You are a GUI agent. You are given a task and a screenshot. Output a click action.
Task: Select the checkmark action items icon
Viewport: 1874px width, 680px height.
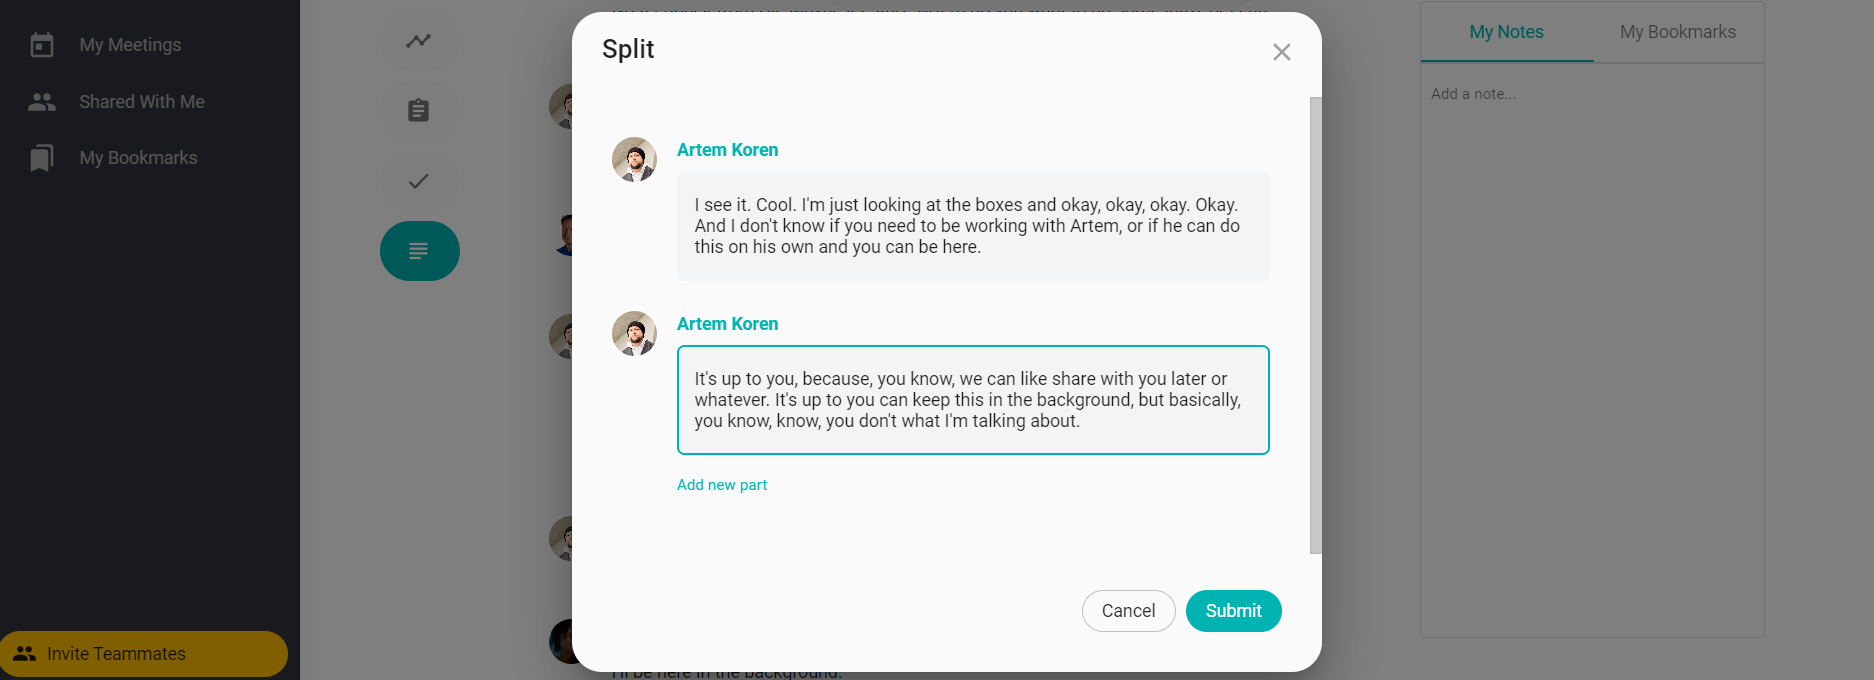[x=418, y=181]
